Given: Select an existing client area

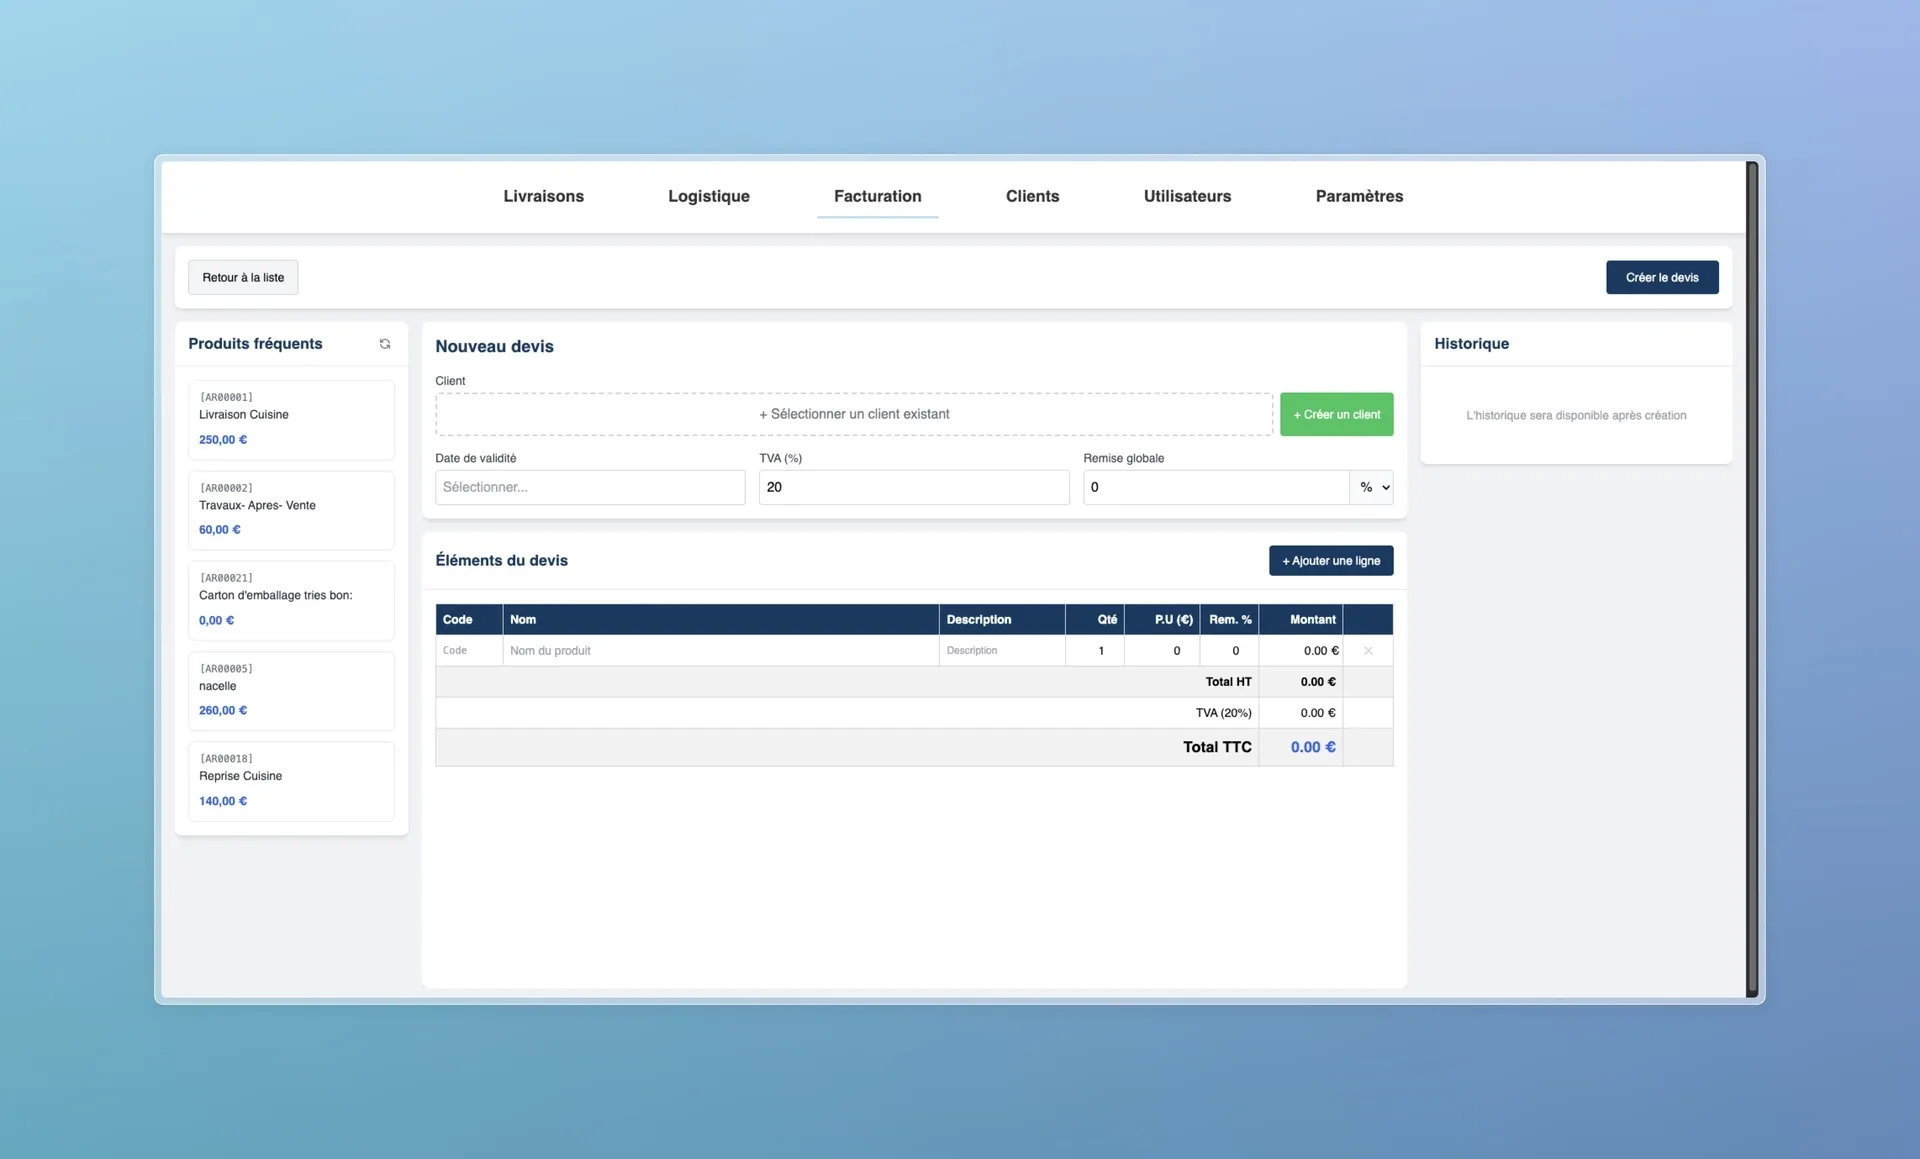Looking at the screenshot, I should [853, 414].
